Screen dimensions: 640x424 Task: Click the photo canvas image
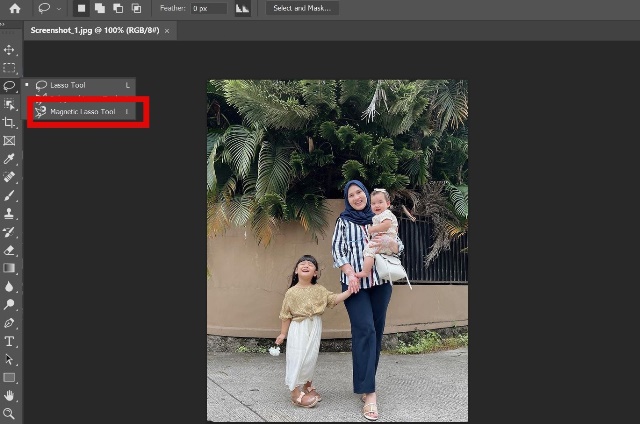338,250
